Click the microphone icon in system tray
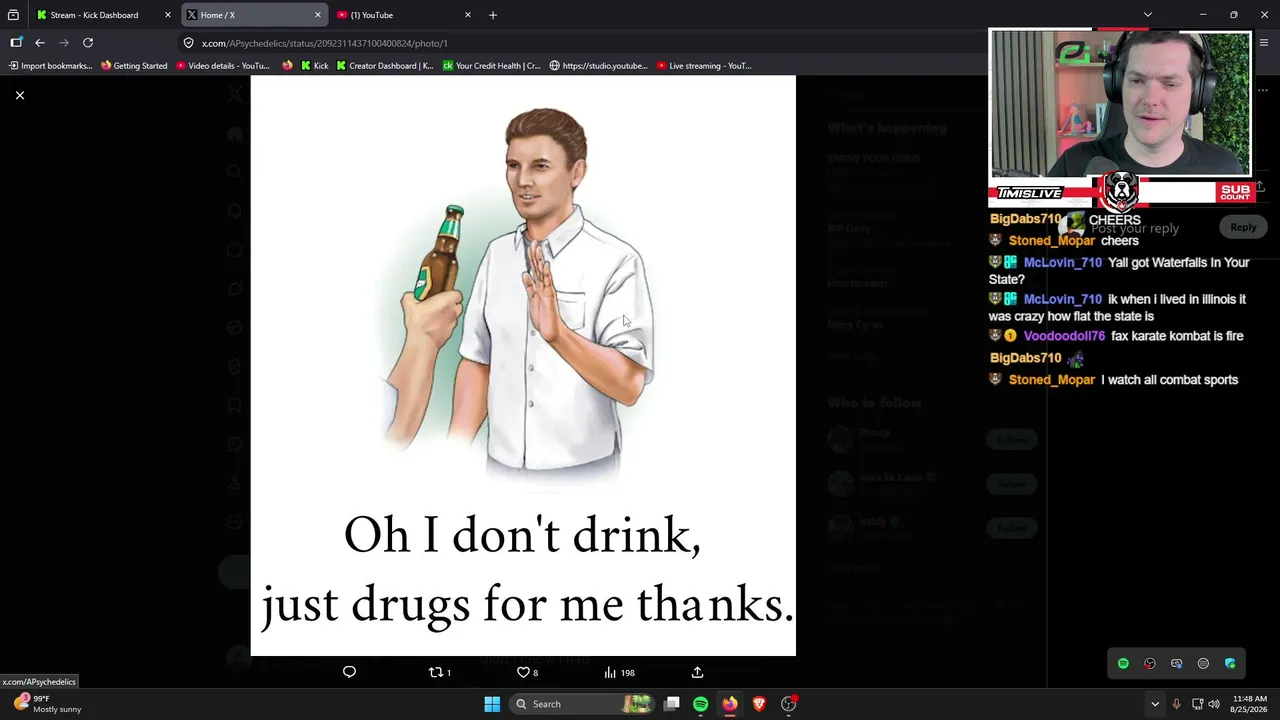 pos(1177,704)
